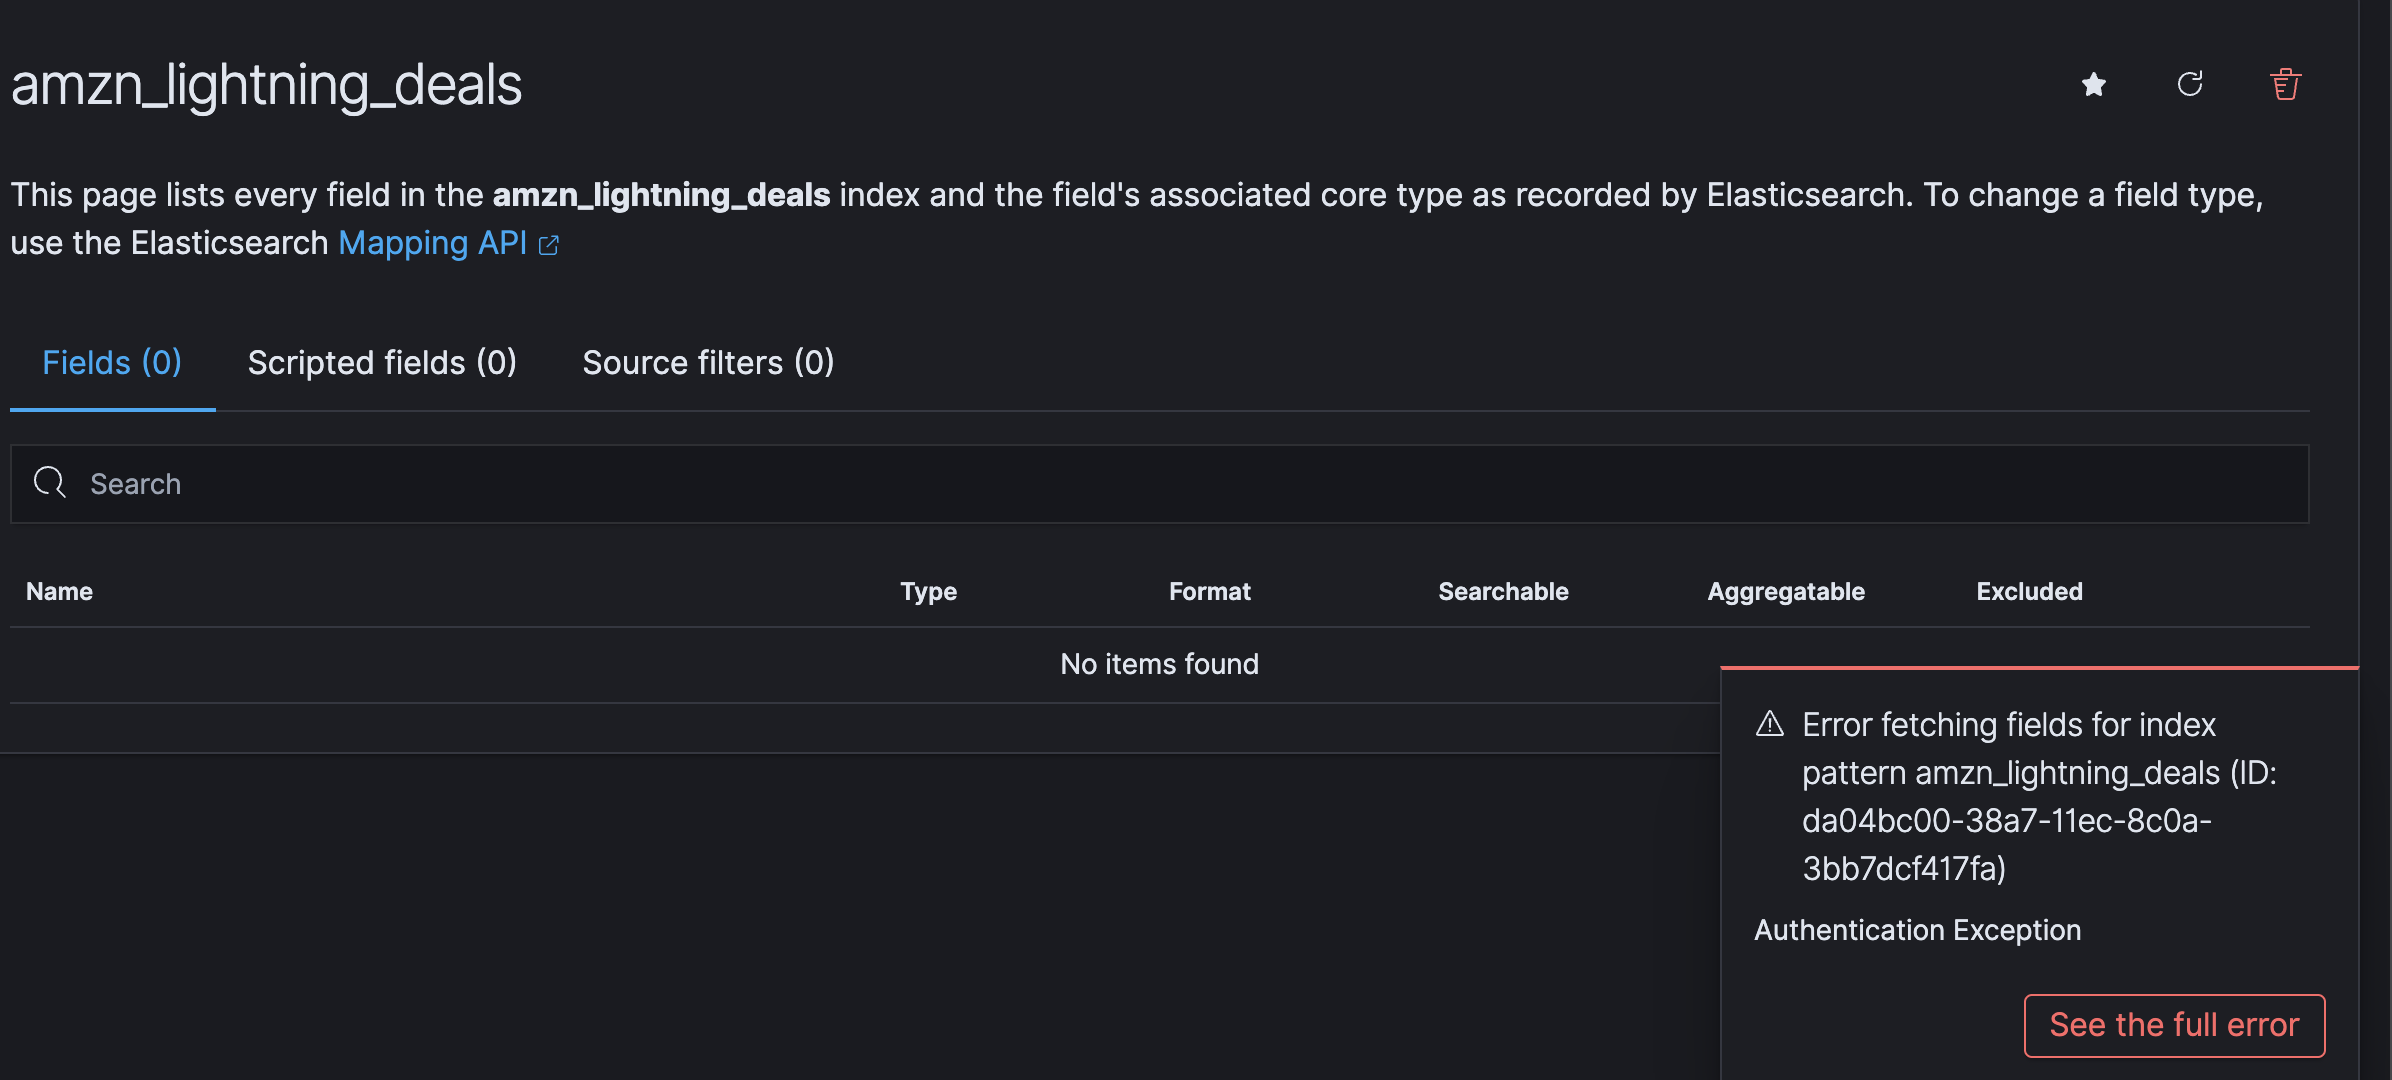Click the external link icon beside Mapping API
2392x1080 pixels.
point(549,244)
